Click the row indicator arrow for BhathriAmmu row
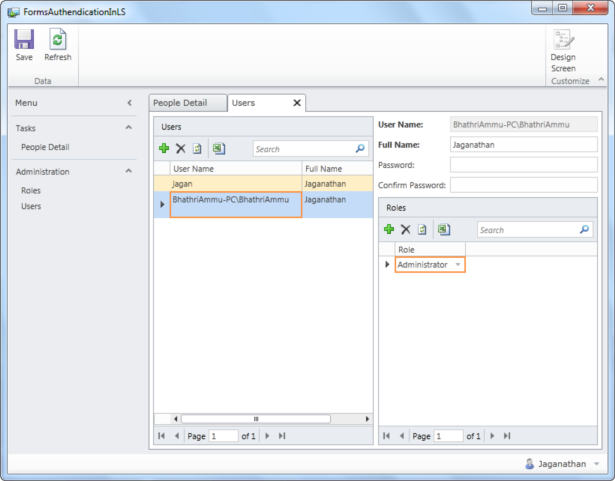The image size is (615, 481). click(x=162, y=204)
